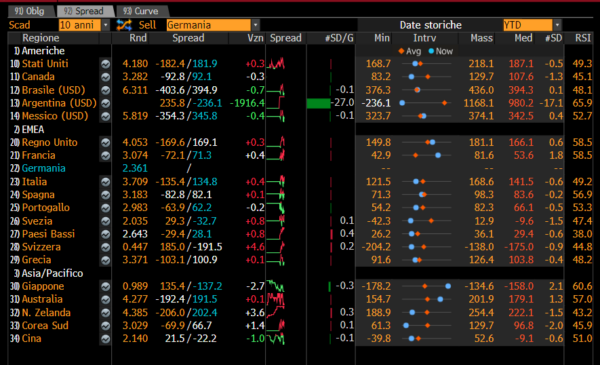The width and height of the screenshot is (600, 365).
Task: Click Germania's 2.361 yield value
Action: (135, 169)
